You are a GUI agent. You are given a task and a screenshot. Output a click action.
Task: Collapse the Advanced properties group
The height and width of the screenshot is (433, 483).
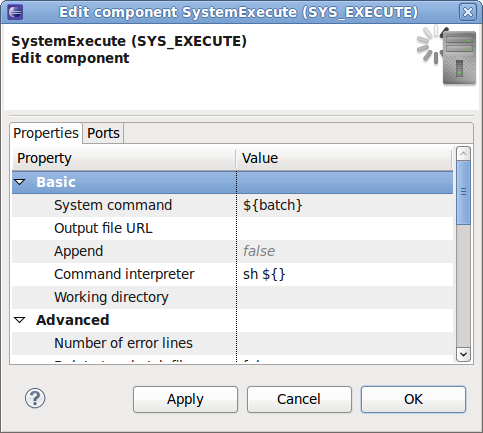click(x=20, y=320)
